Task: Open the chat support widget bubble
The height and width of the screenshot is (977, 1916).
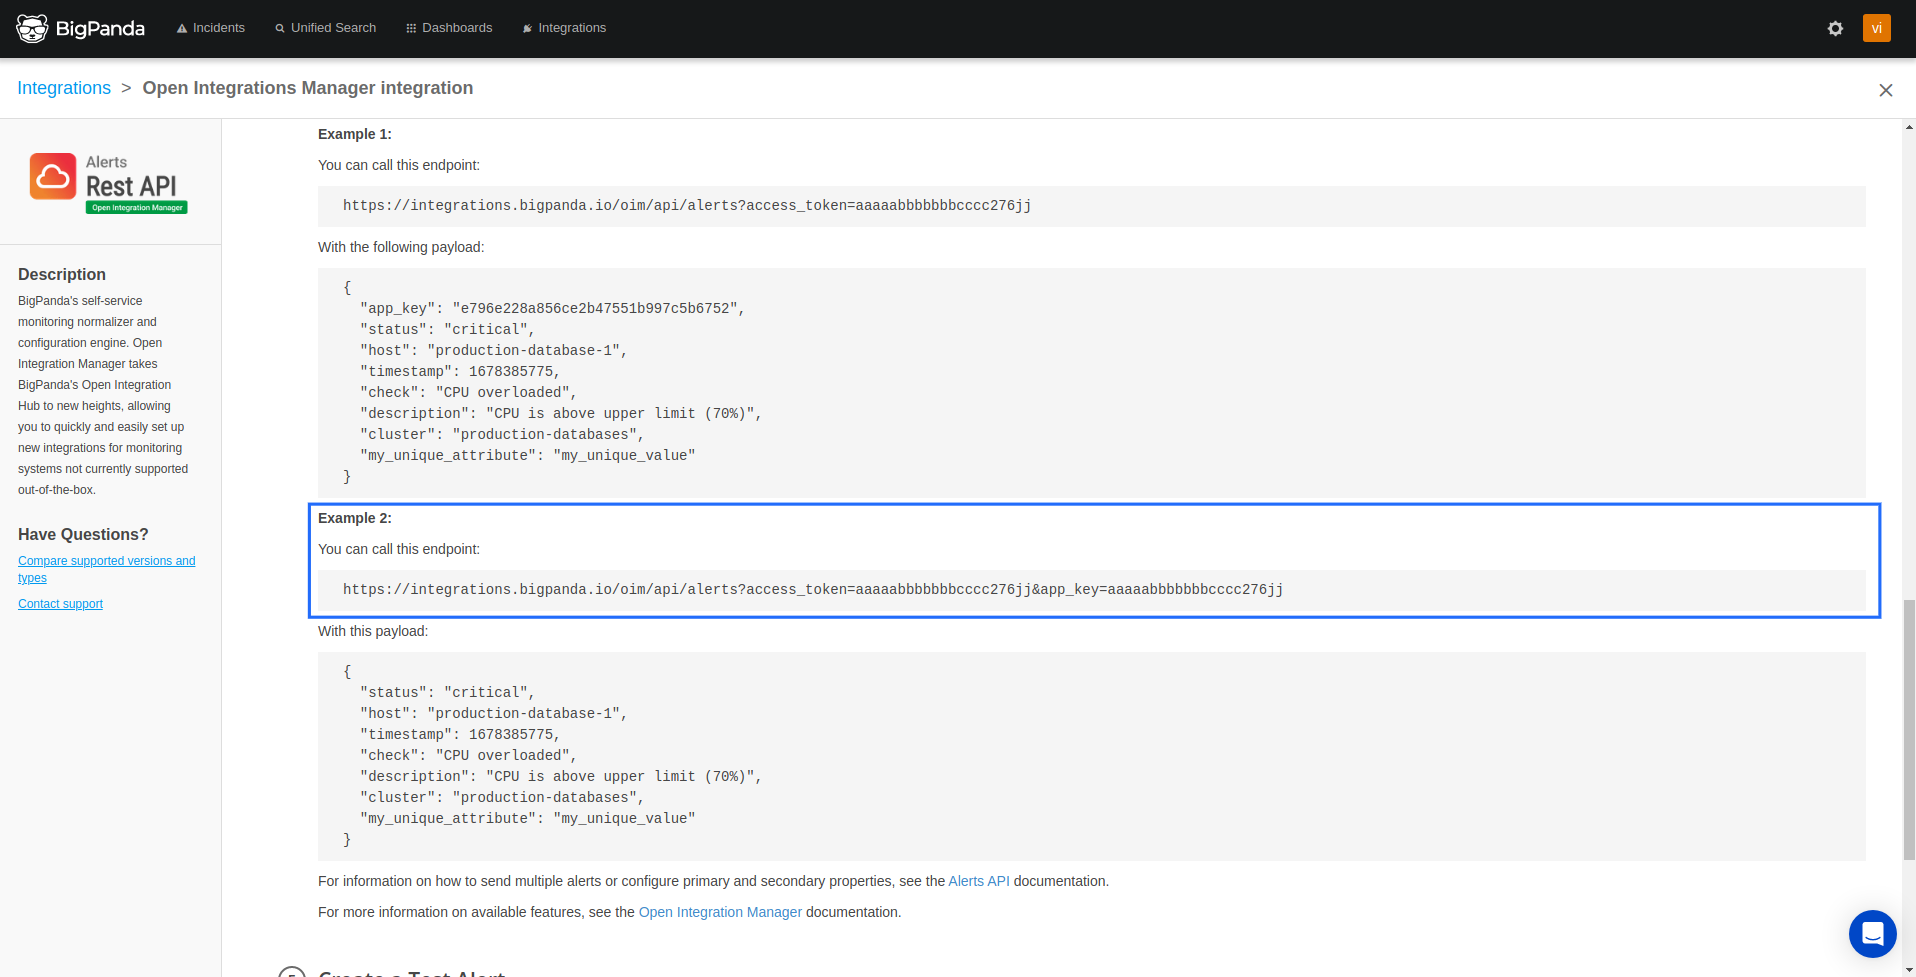Action: coord(1872,934)
